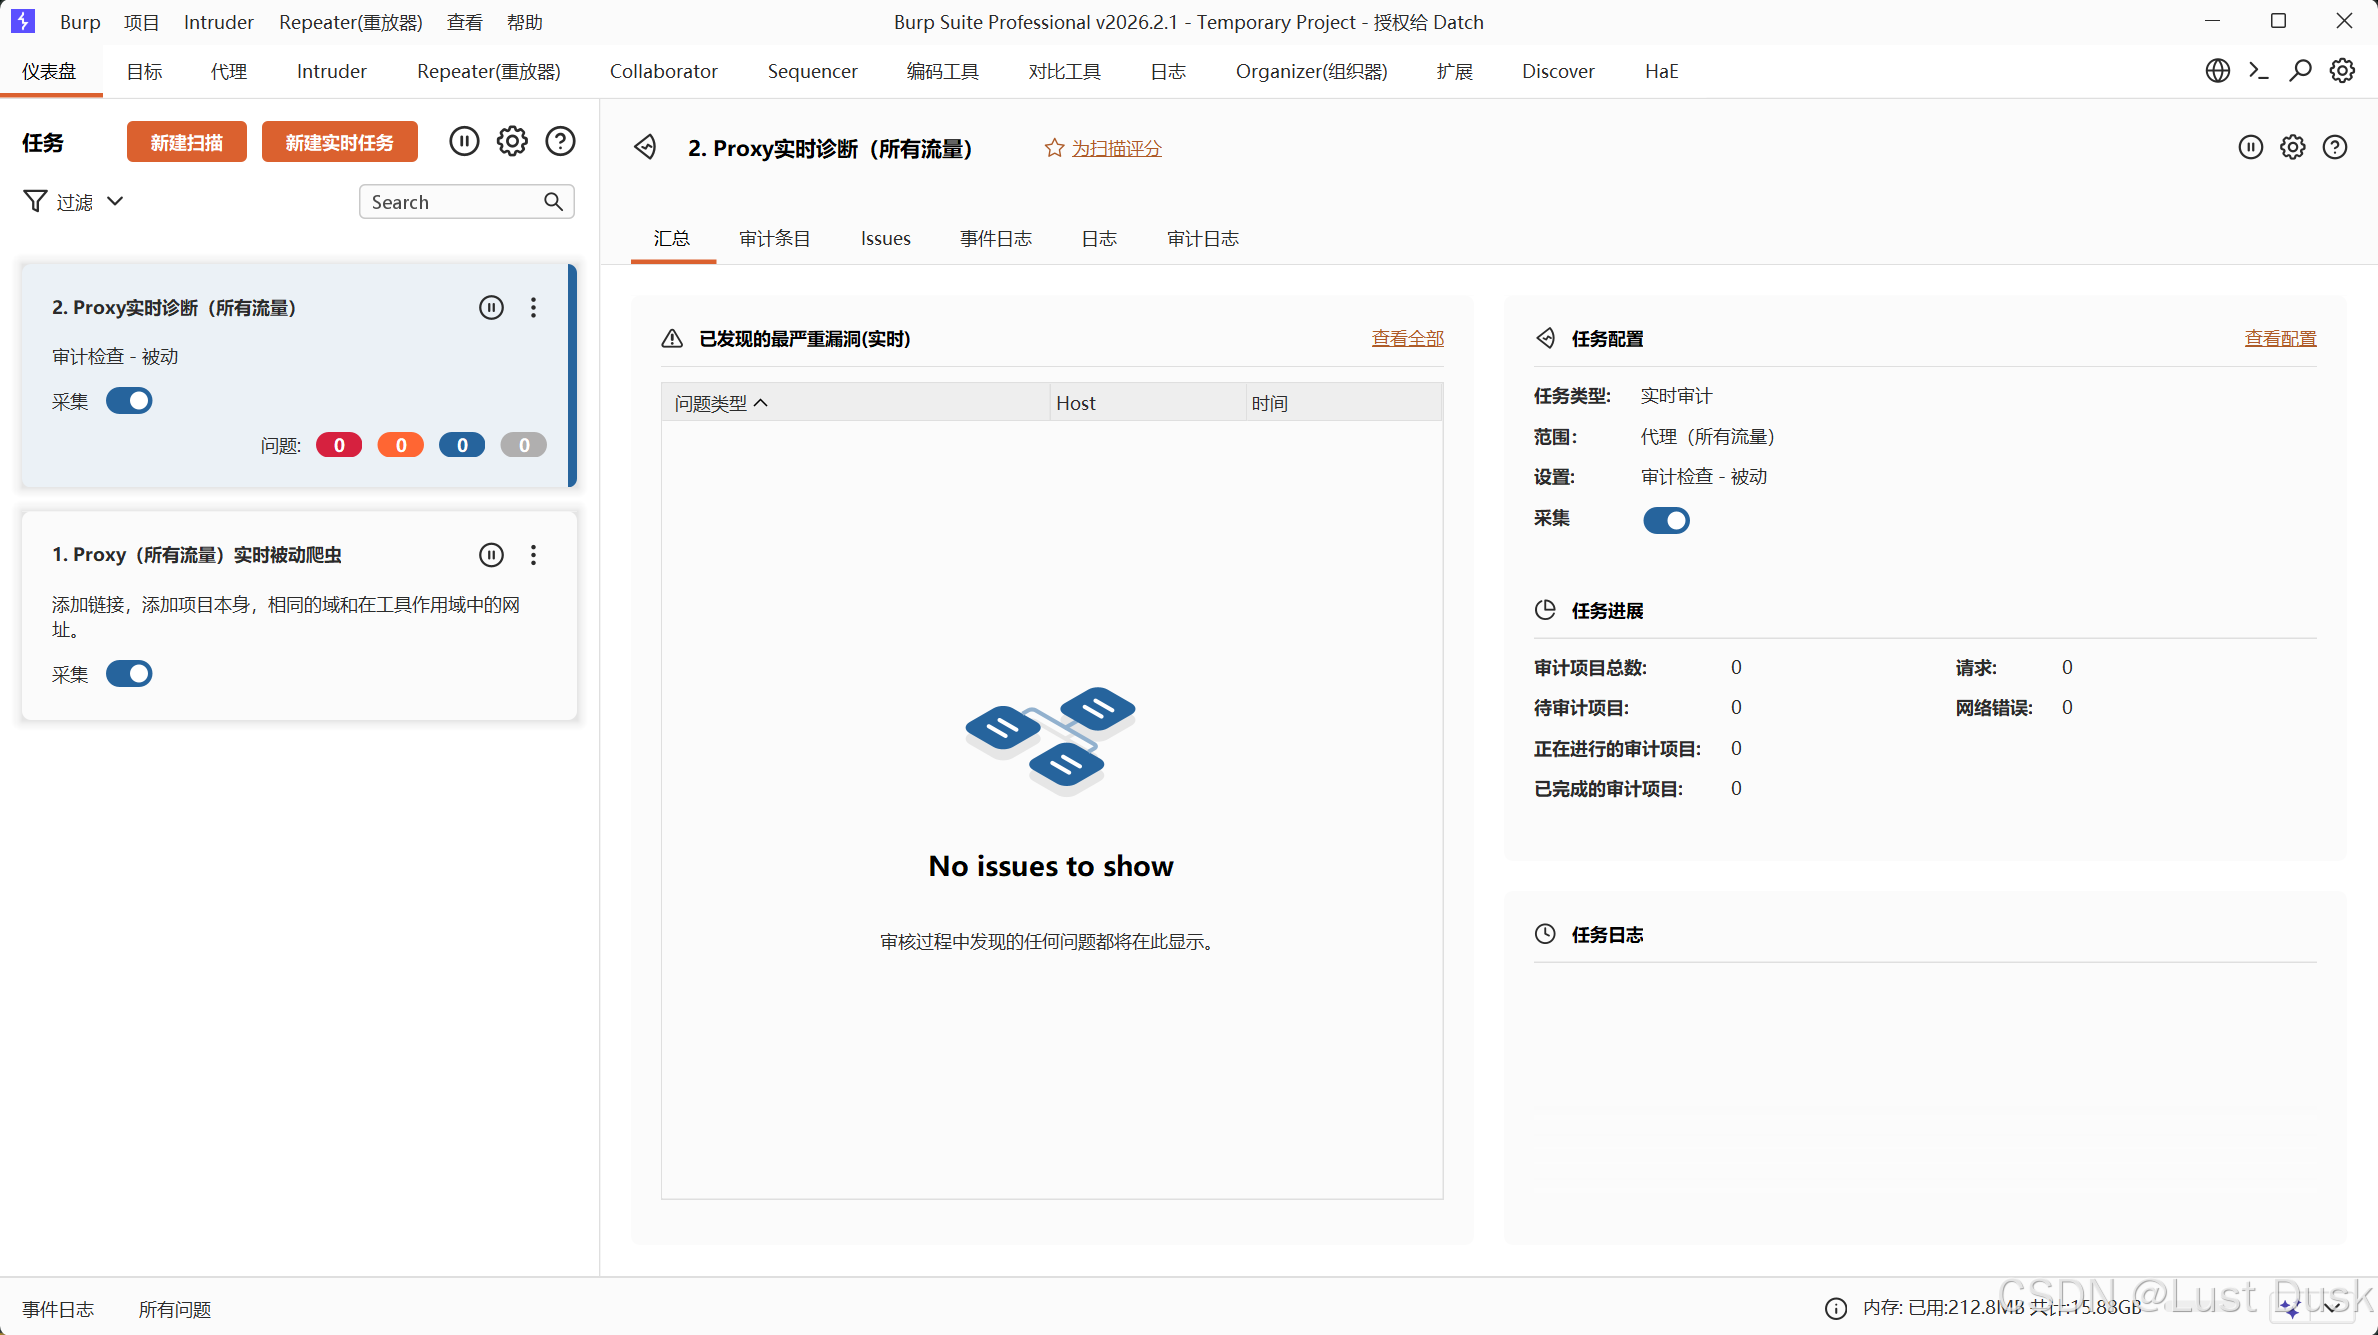Switch to the 编码工具 tab
The width and height of the screenshot is (2378, 1335).
click(943, 71)
